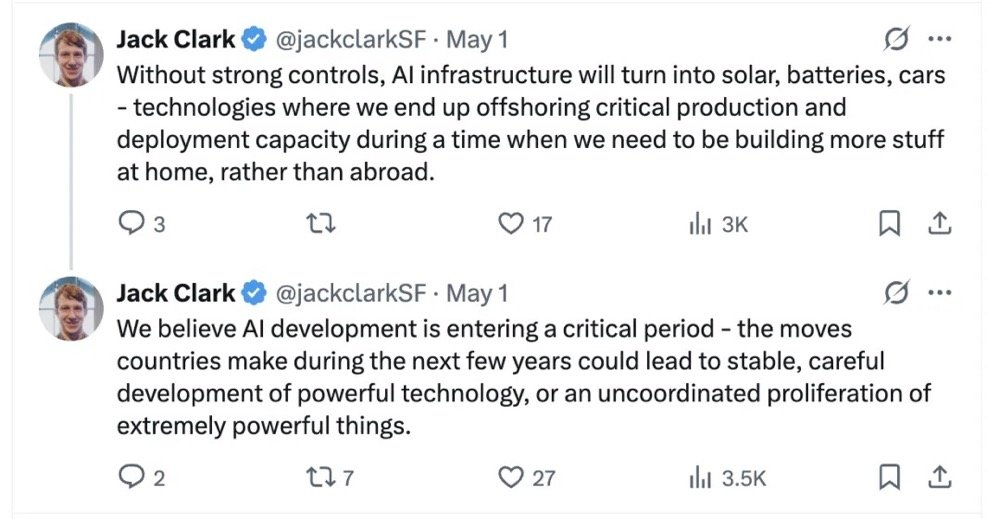Open Grok icon on first tweet
The image size is (1000, 519).
click(897, 40)
